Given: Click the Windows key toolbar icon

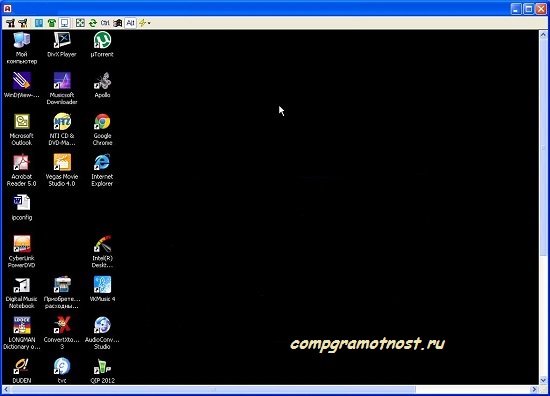Looking at the screenshot, I should pyautogui.click(x=118, y=23).
